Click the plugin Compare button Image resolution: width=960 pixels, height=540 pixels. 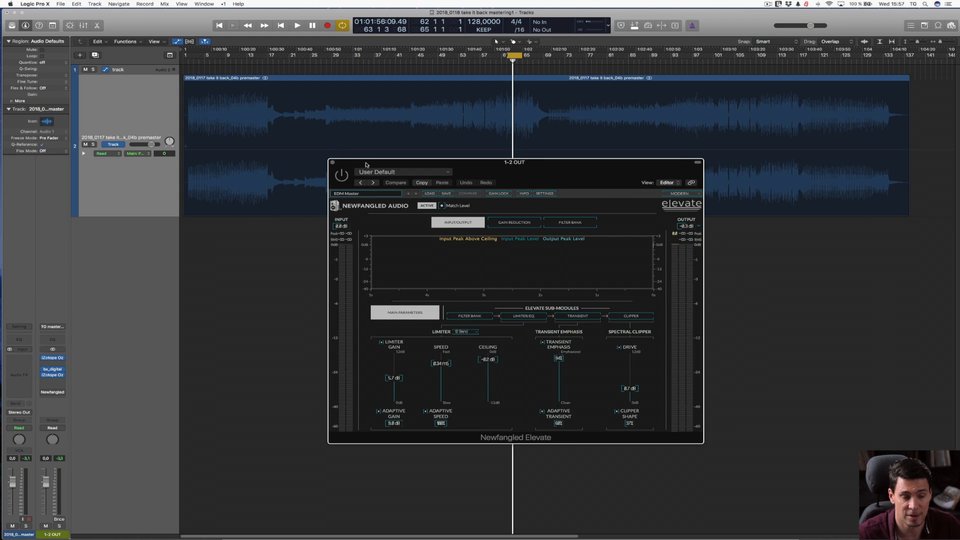tap(396, 182)
